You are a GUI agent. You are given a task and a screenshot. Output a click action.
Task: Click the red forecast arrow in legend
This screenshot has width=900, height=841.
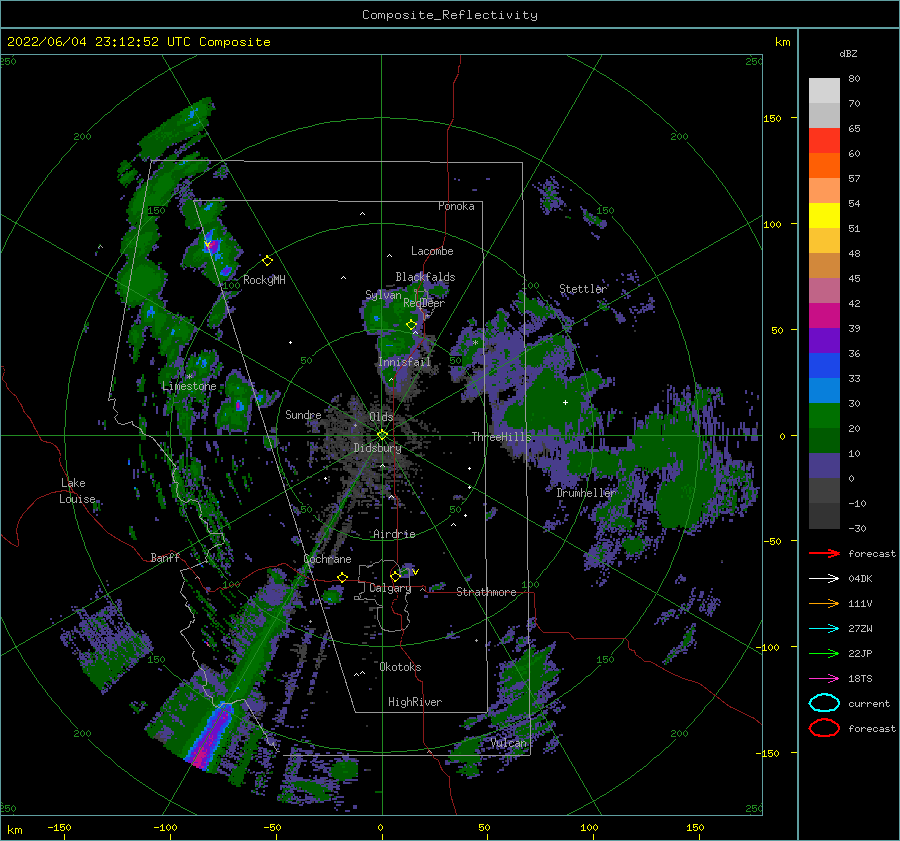pyautogui.click(x=824, y=553)
